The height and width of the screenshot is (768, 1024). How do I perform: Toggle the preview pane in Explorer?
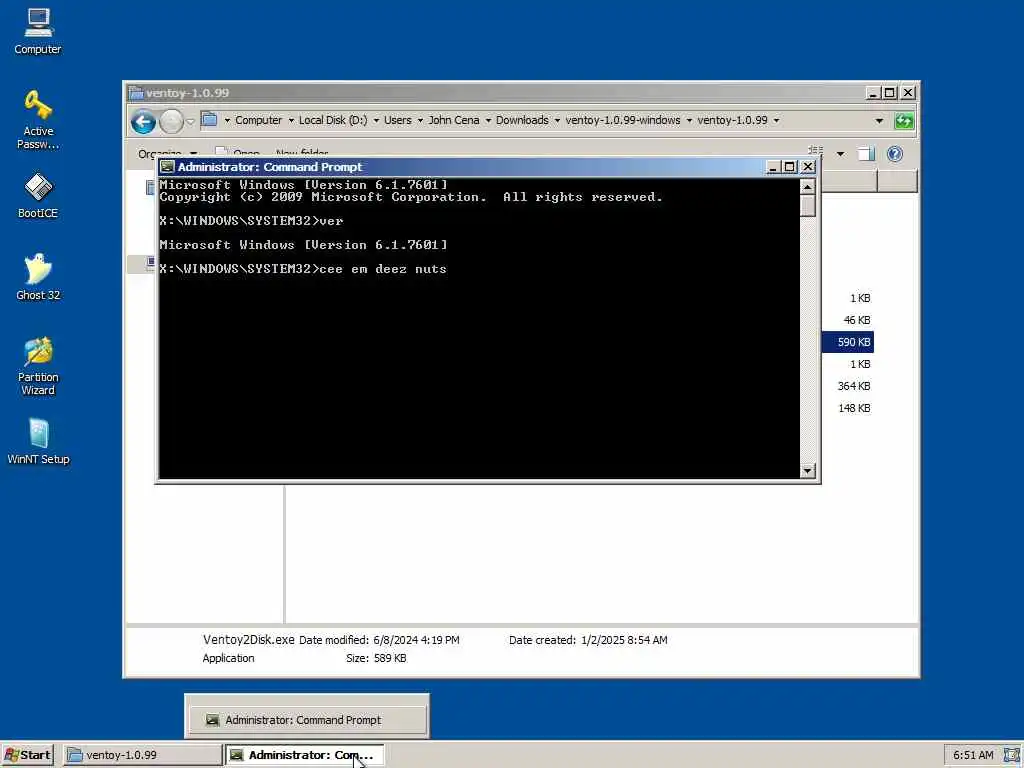click(866, 154)
